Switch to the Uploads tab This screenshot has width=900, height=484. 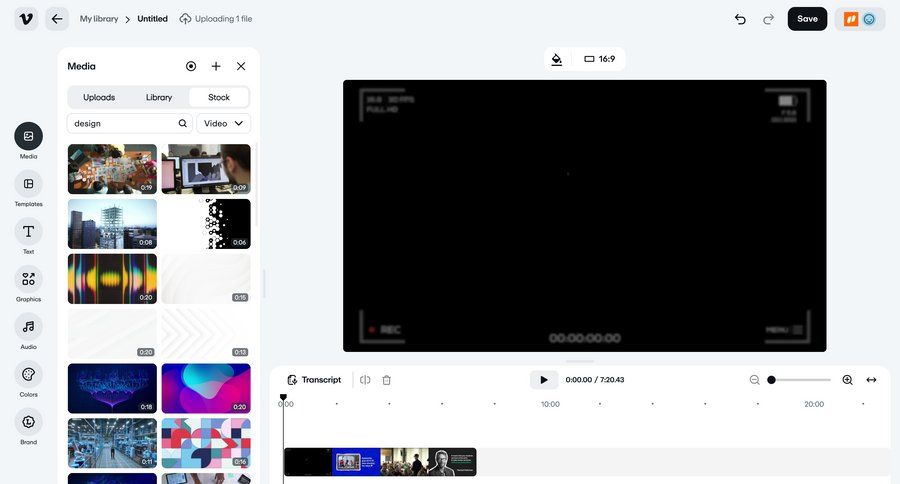pyautogui.click(x=99, y=98)
